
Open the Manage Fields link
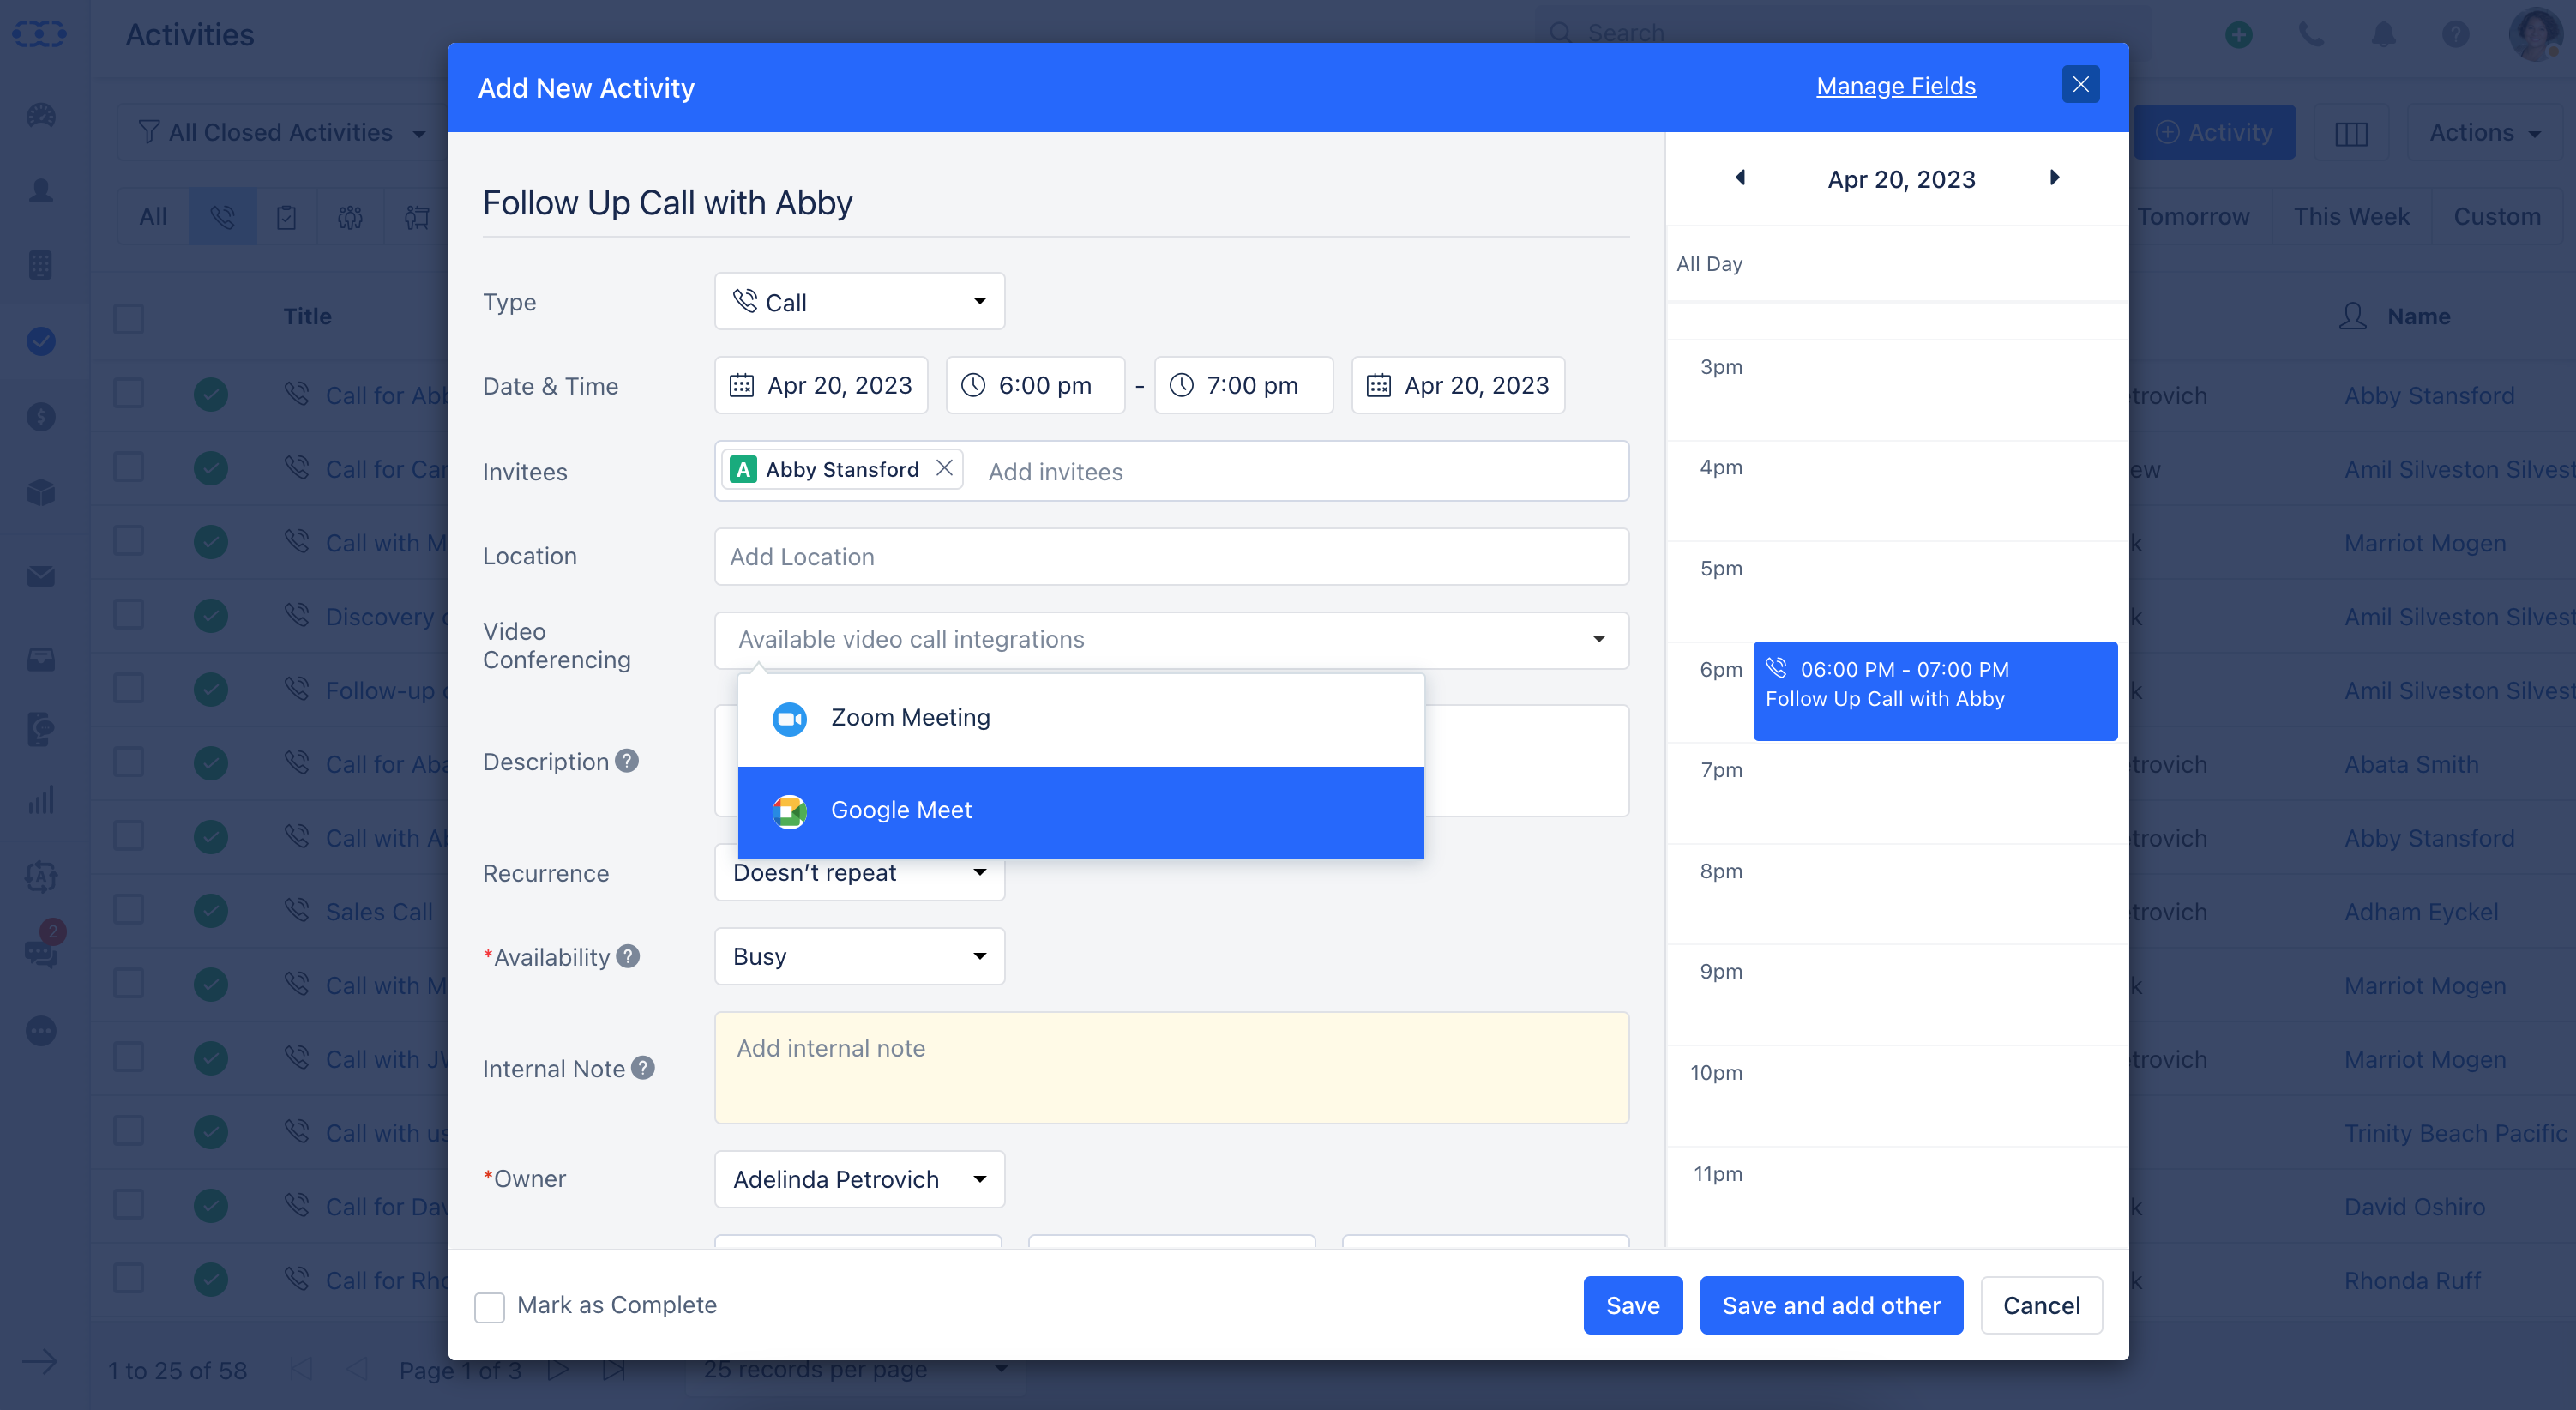click(x=1895, y=86)
